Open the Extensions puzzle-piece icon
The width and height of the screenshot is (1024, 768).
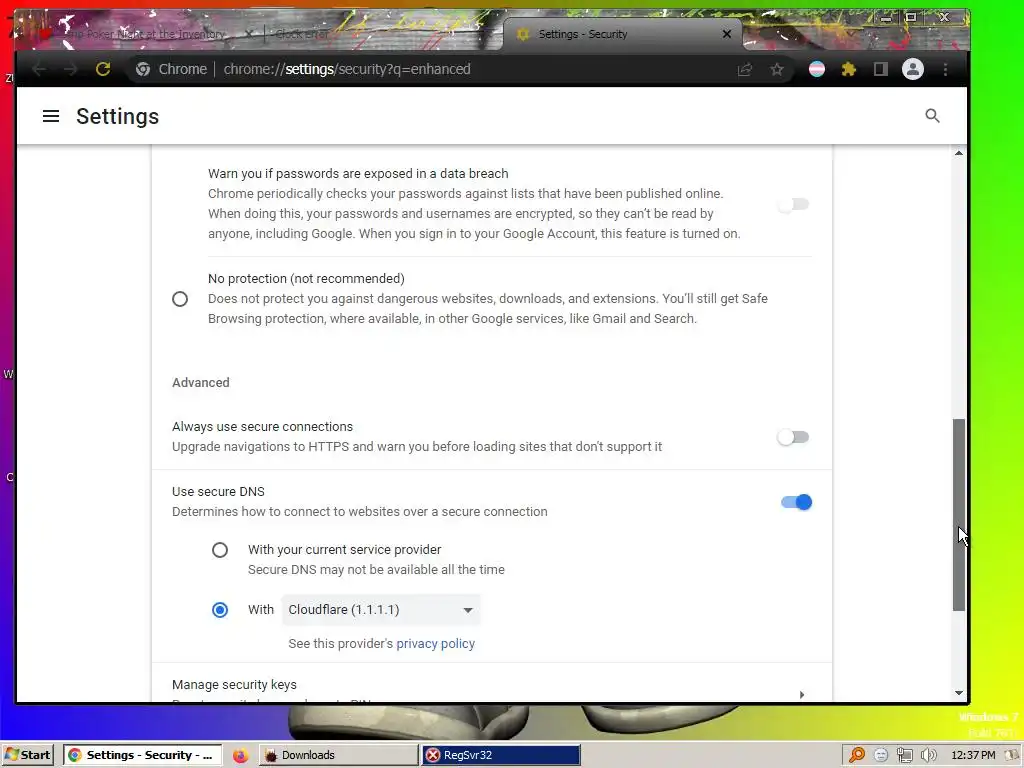848,69
